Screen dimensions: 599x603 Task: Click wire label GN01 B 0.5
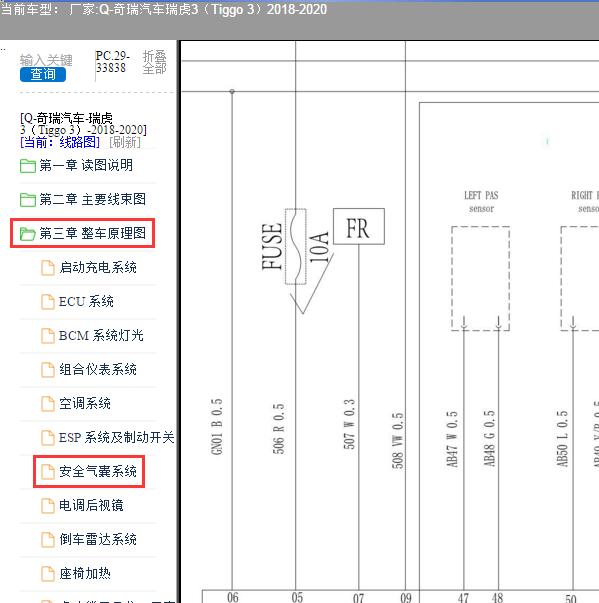[216, 426]
